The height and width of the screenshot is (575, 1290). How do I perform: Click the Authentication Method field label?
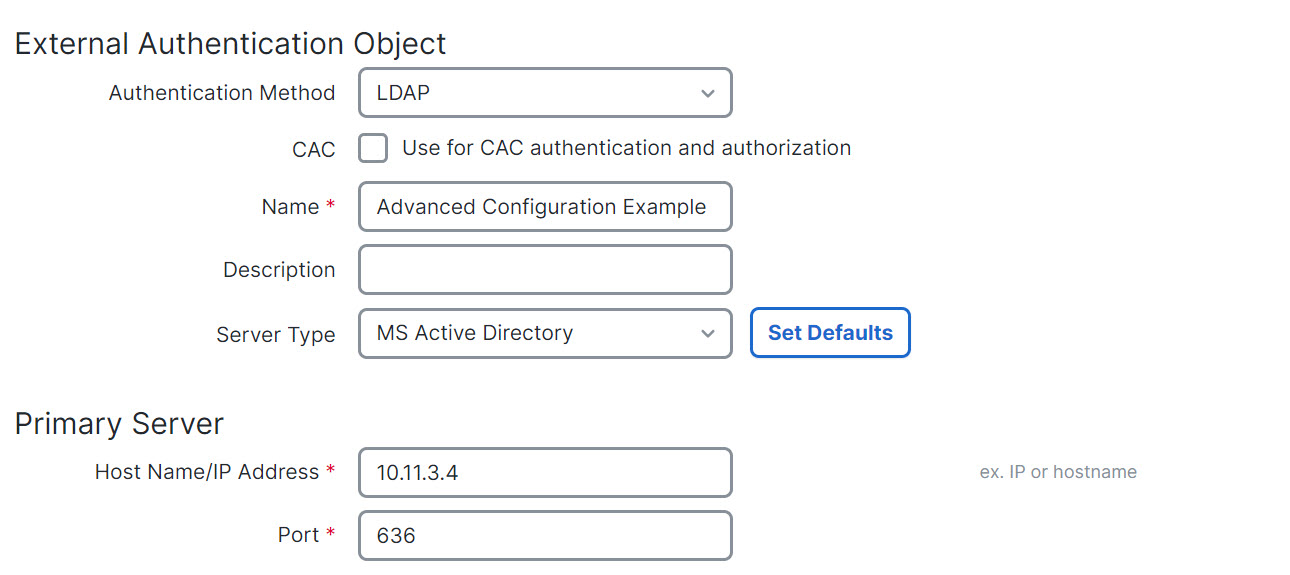click(222, 93)
